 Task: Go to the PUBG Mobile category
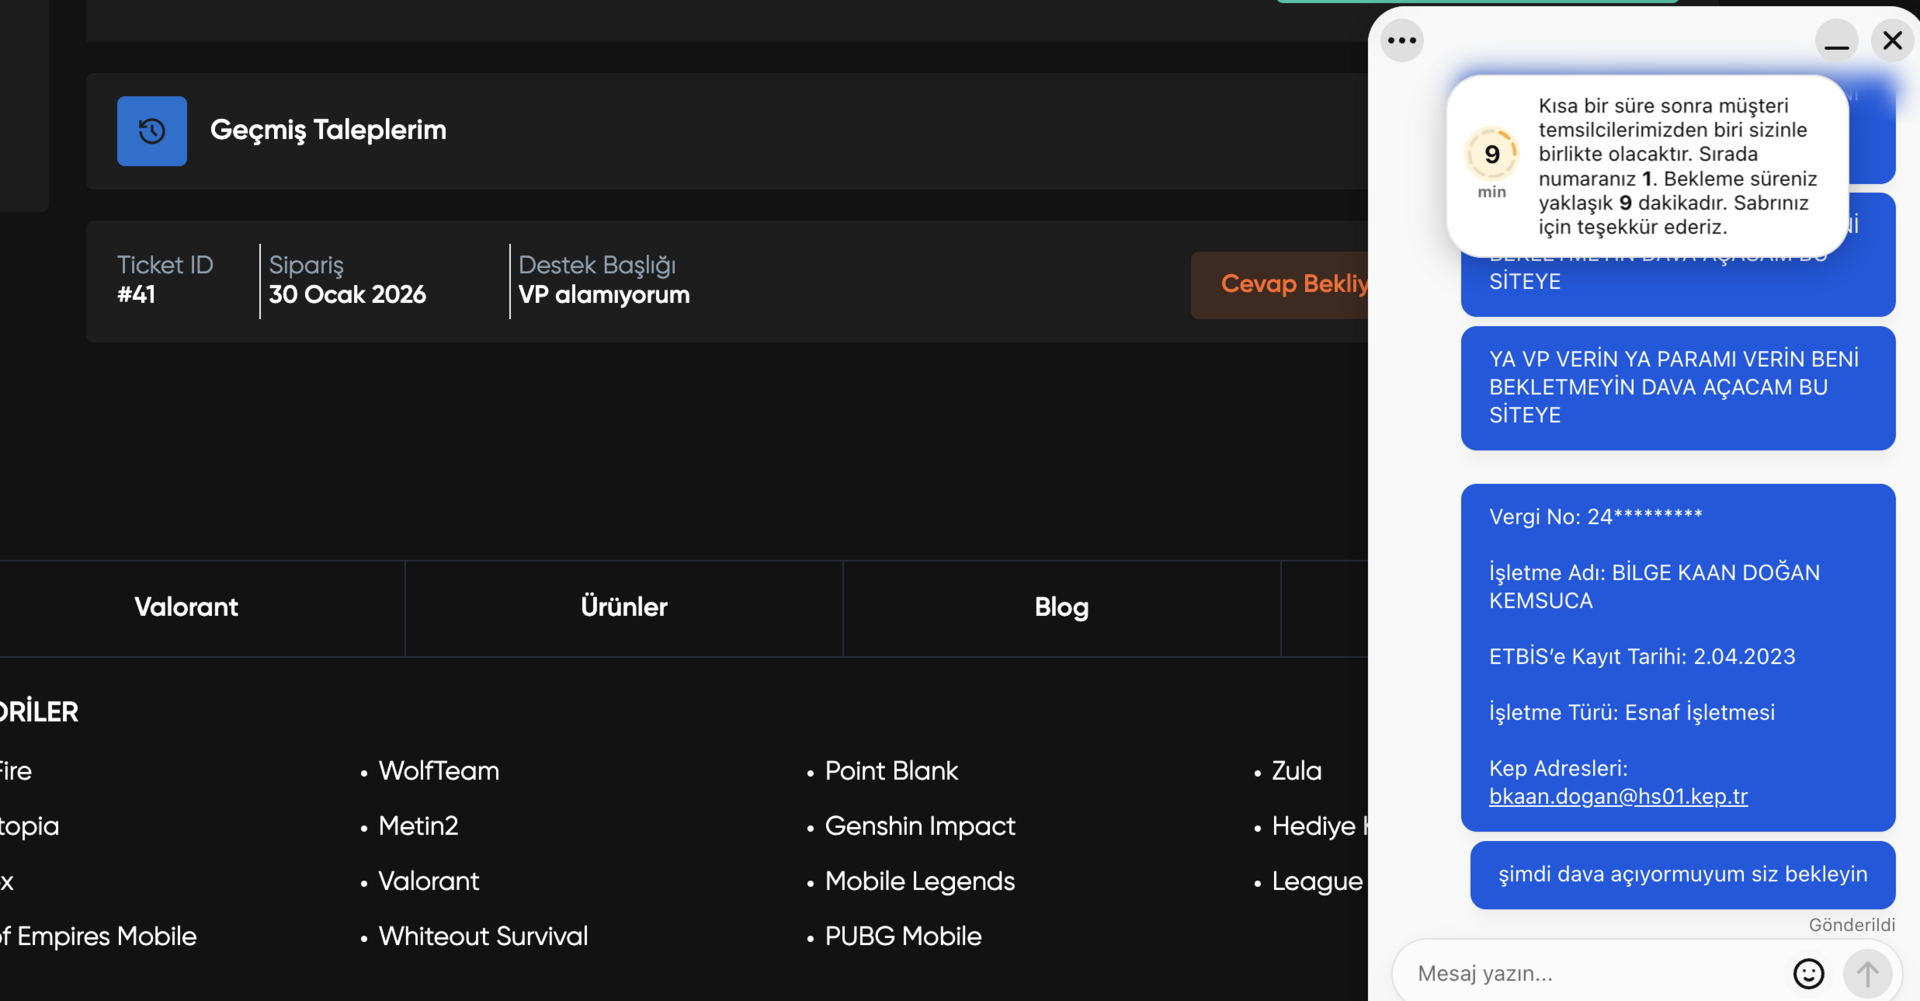tap(902, 936)
